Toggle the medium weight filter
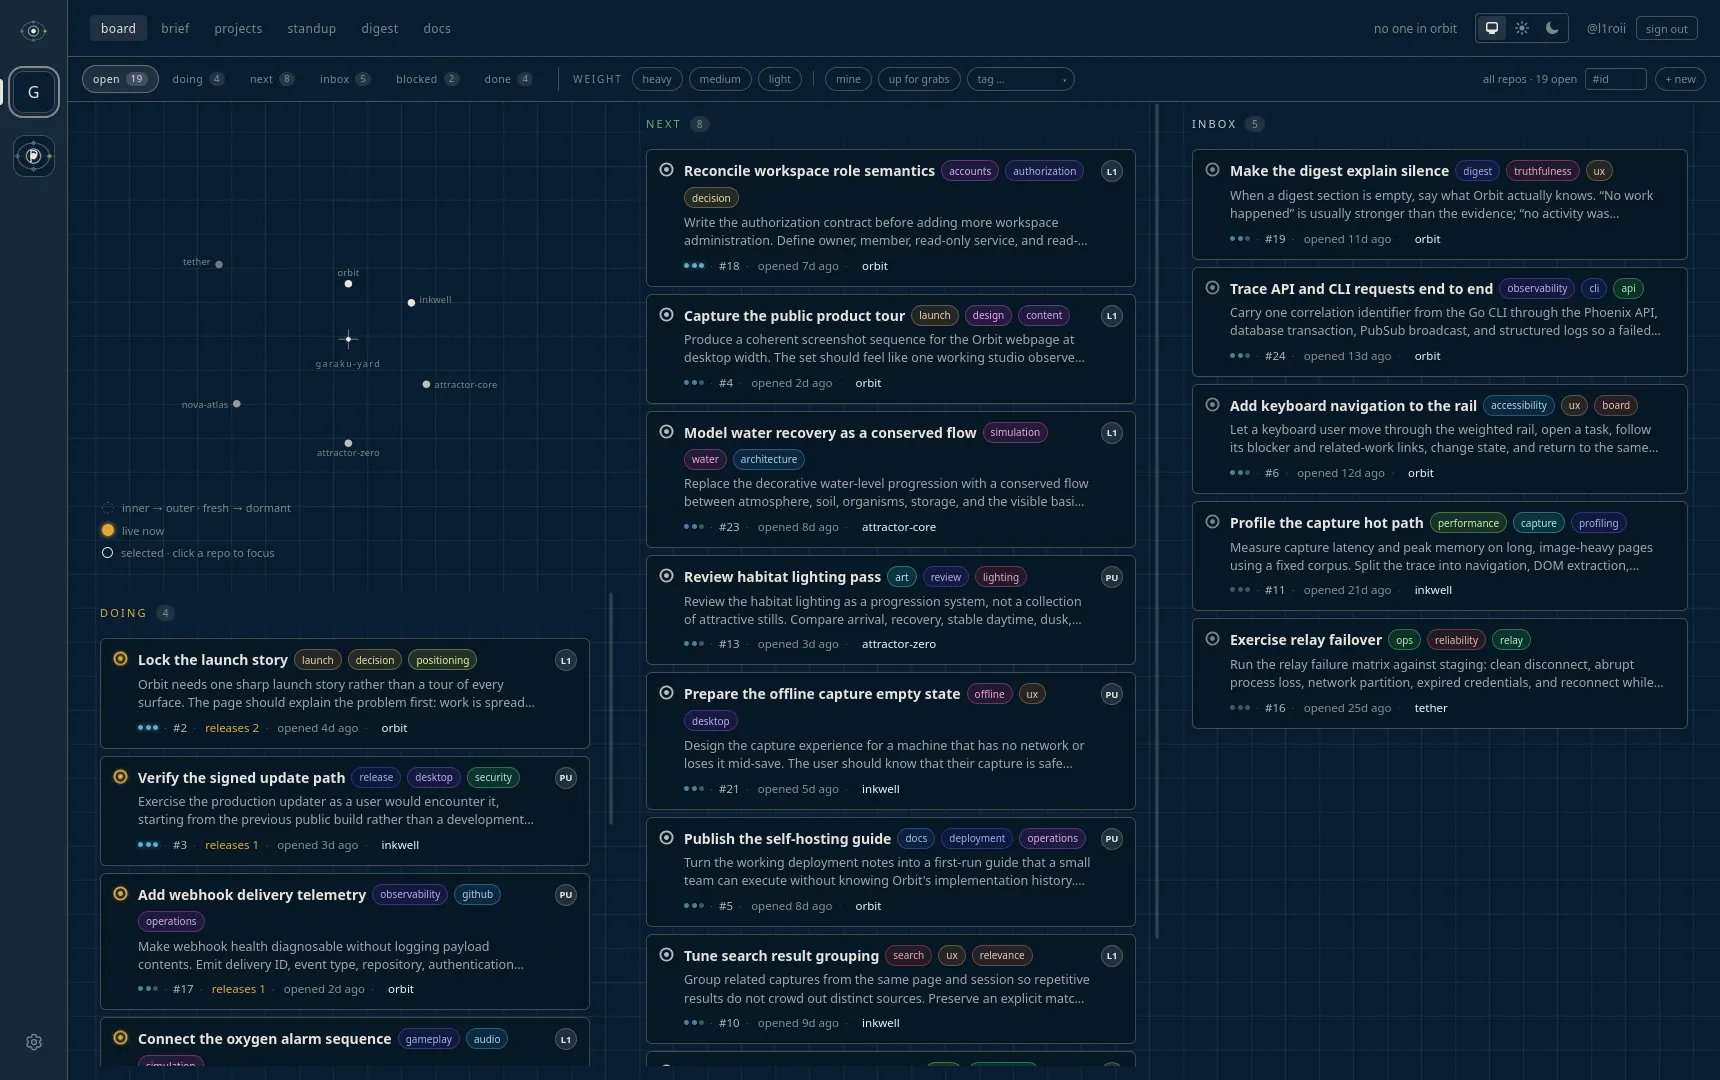This screenshot has width=1720, height=1080. [x=720, y=79]
